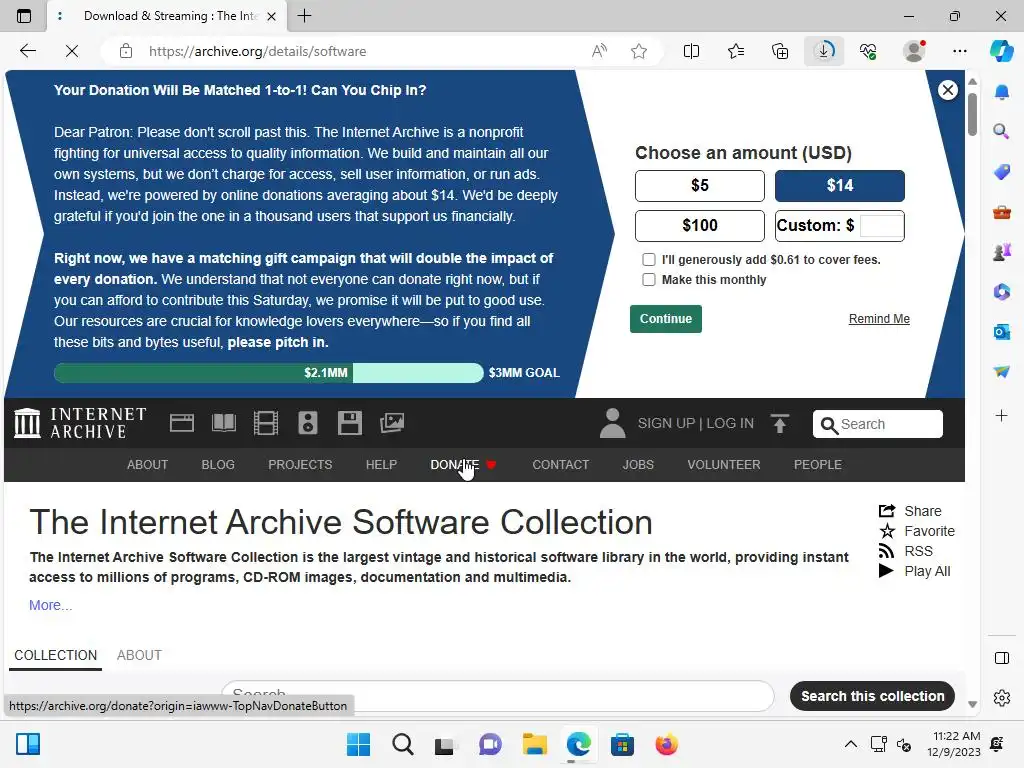Open sidebar Outlook icon

(x=1001, y=332)
